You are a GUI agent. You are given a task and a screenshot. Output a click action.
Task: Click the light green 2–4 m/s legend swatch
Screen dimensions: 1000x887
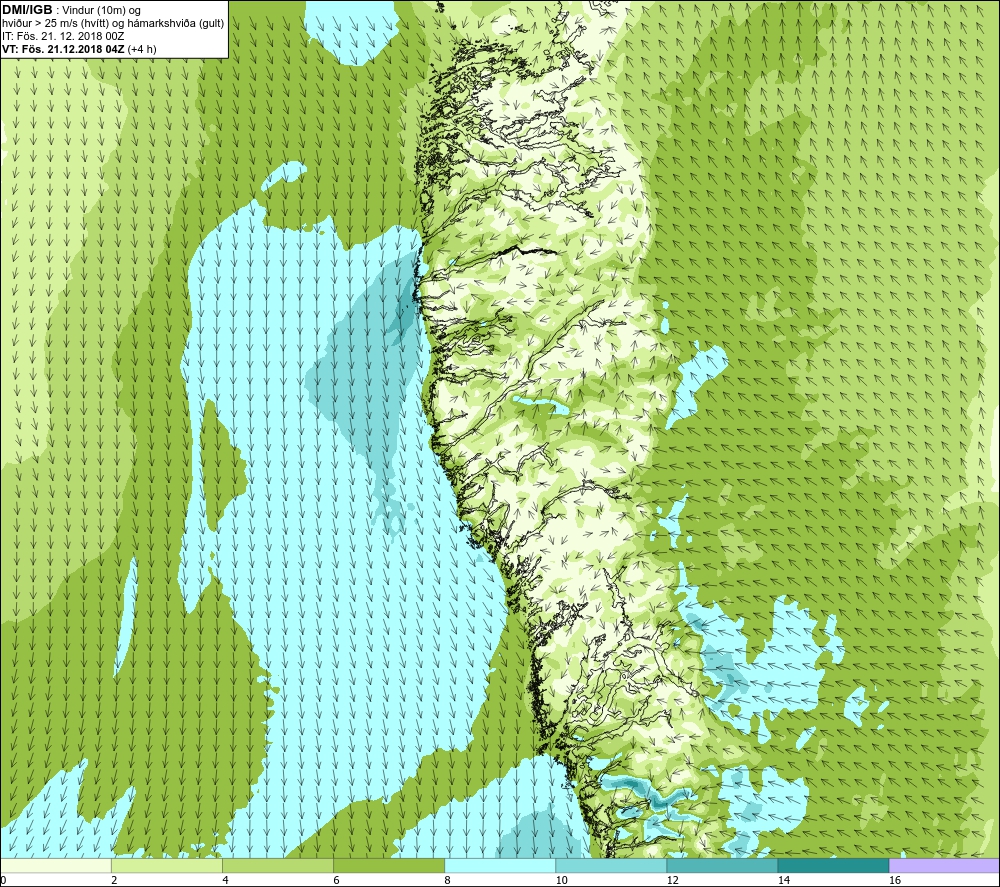click(167, 866)
